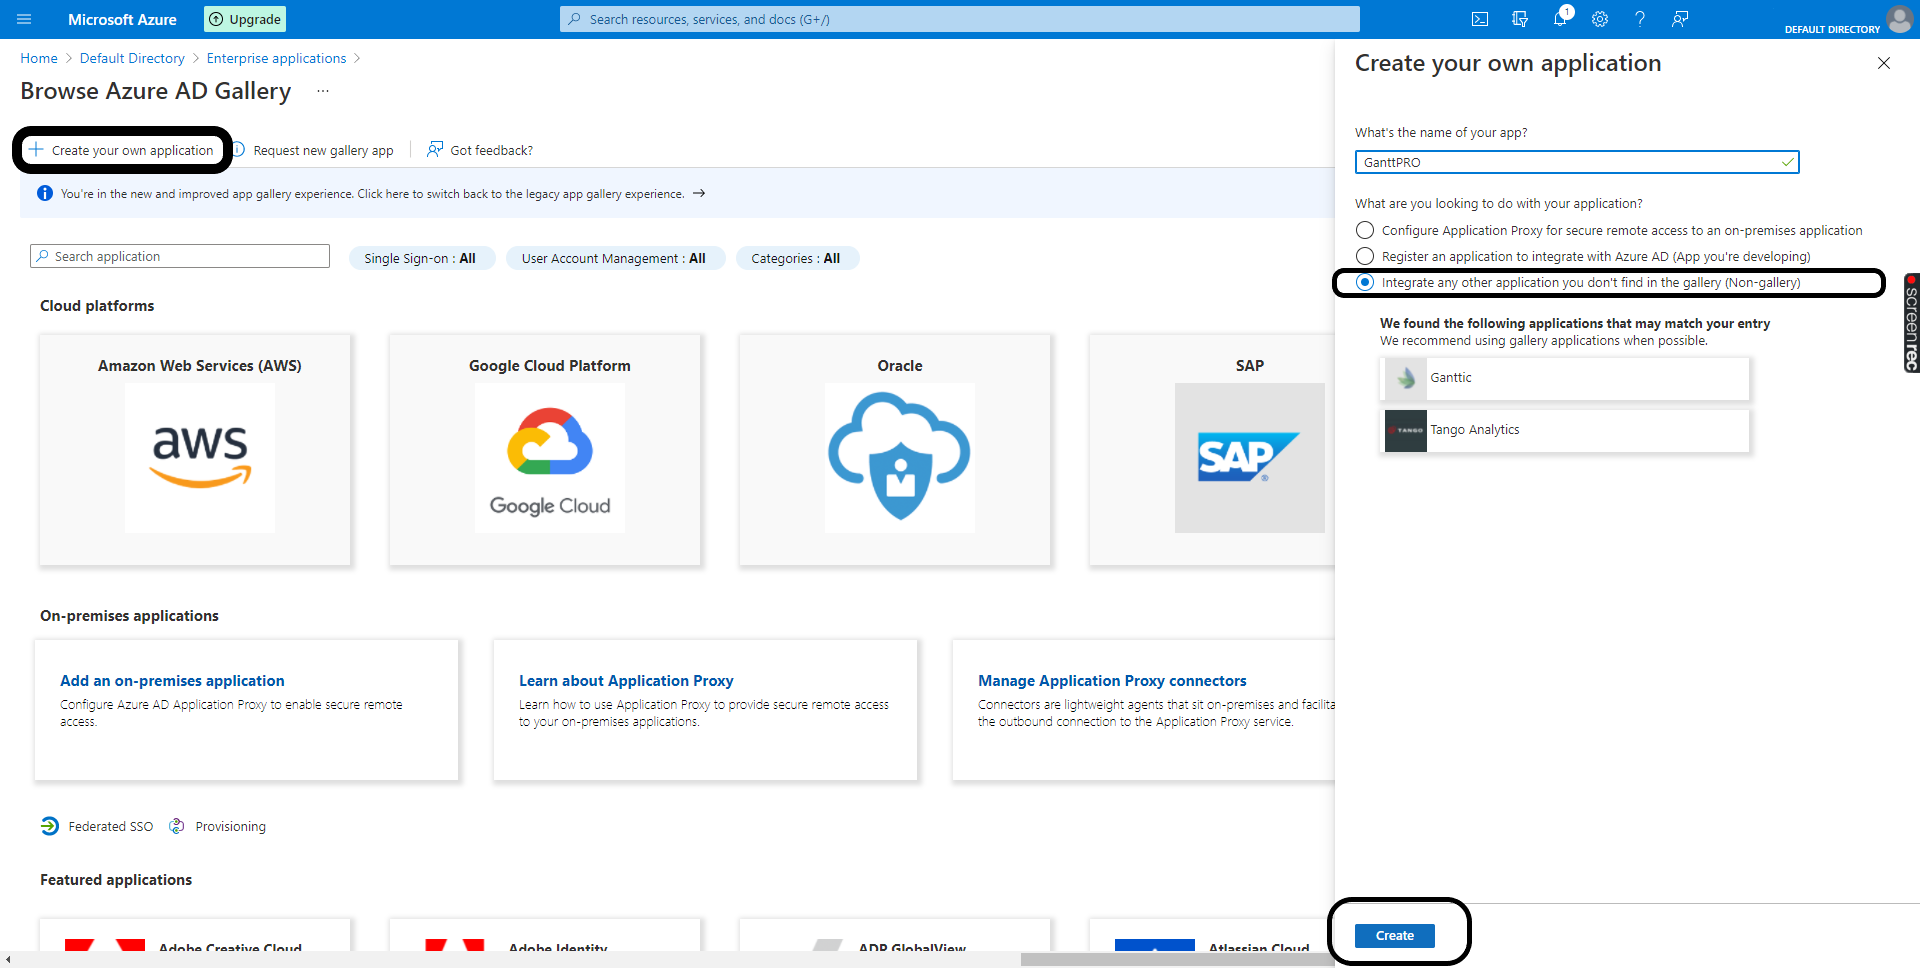Open the Directories and subscriptions filter icon
This screenshot has width=1920, height=968.
pyautogui.click(x=1520, y=19)
